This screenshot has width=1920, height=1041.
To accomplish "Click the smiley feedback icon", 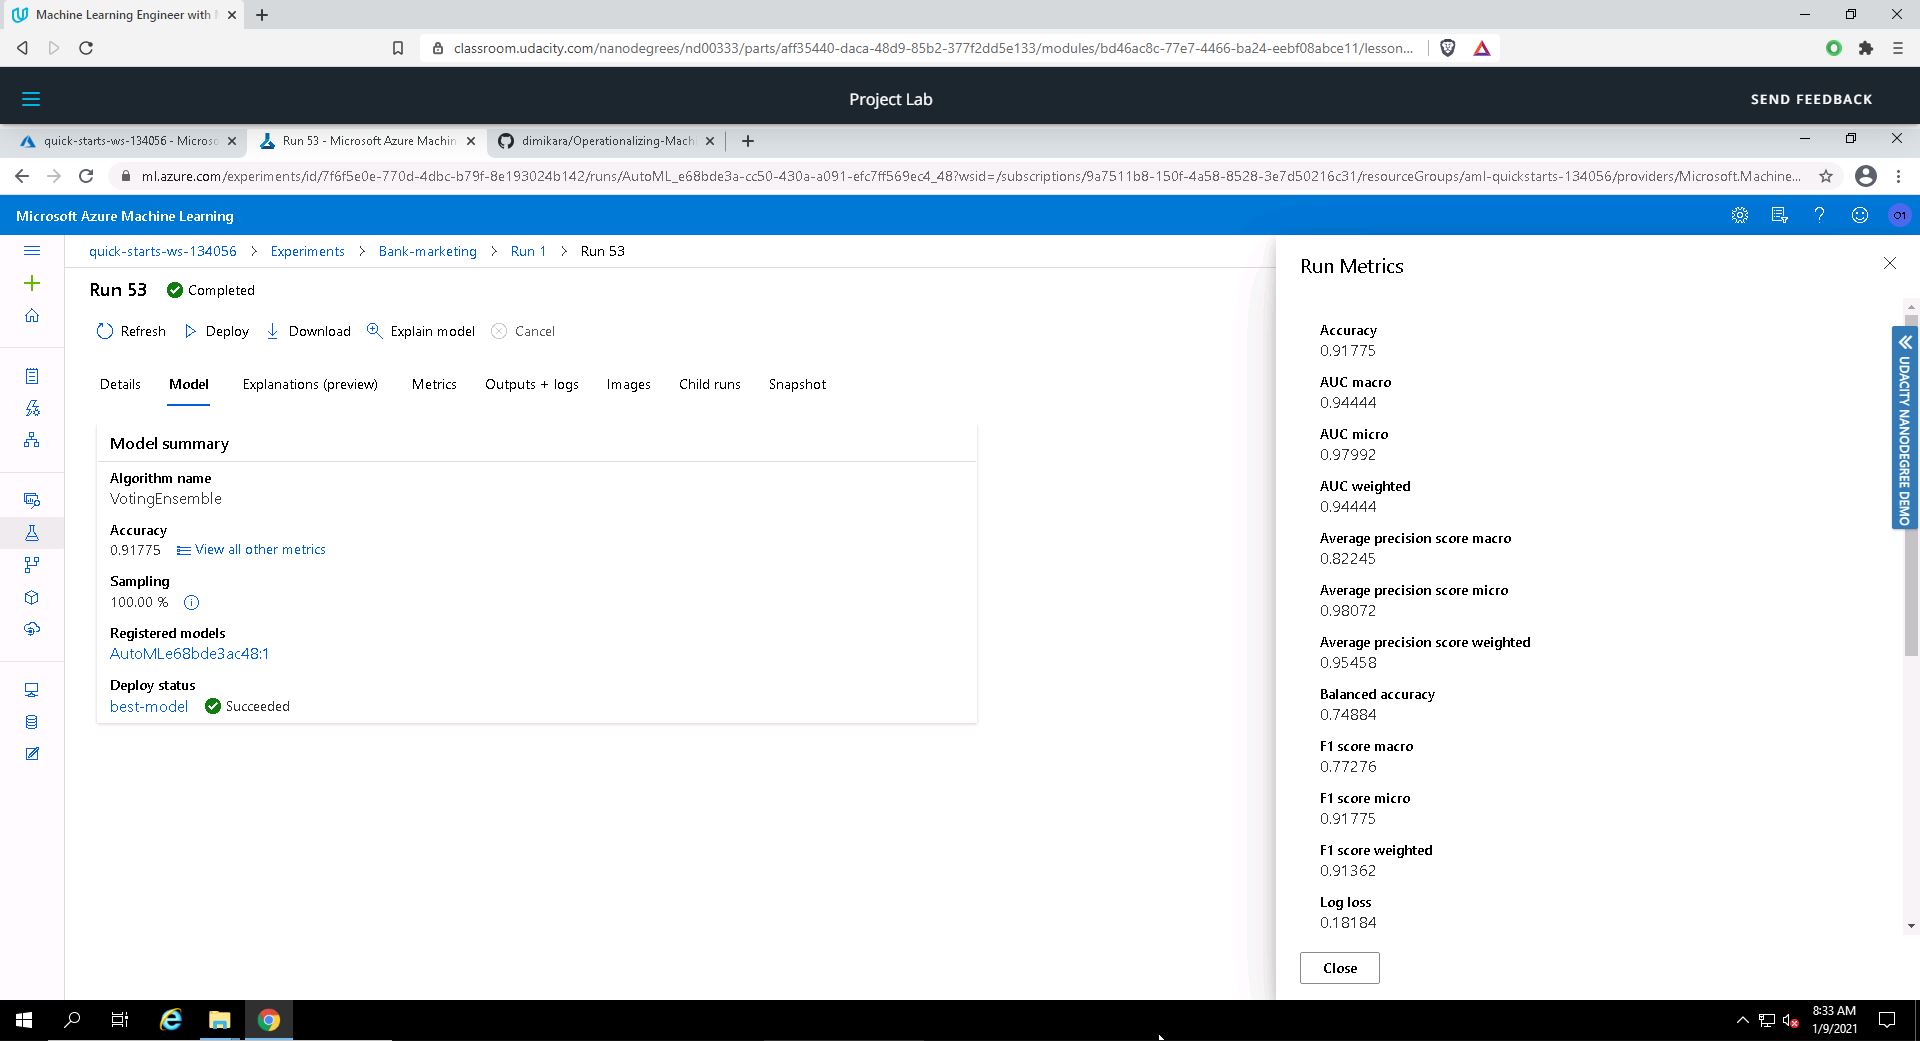I will (1860, 215).
